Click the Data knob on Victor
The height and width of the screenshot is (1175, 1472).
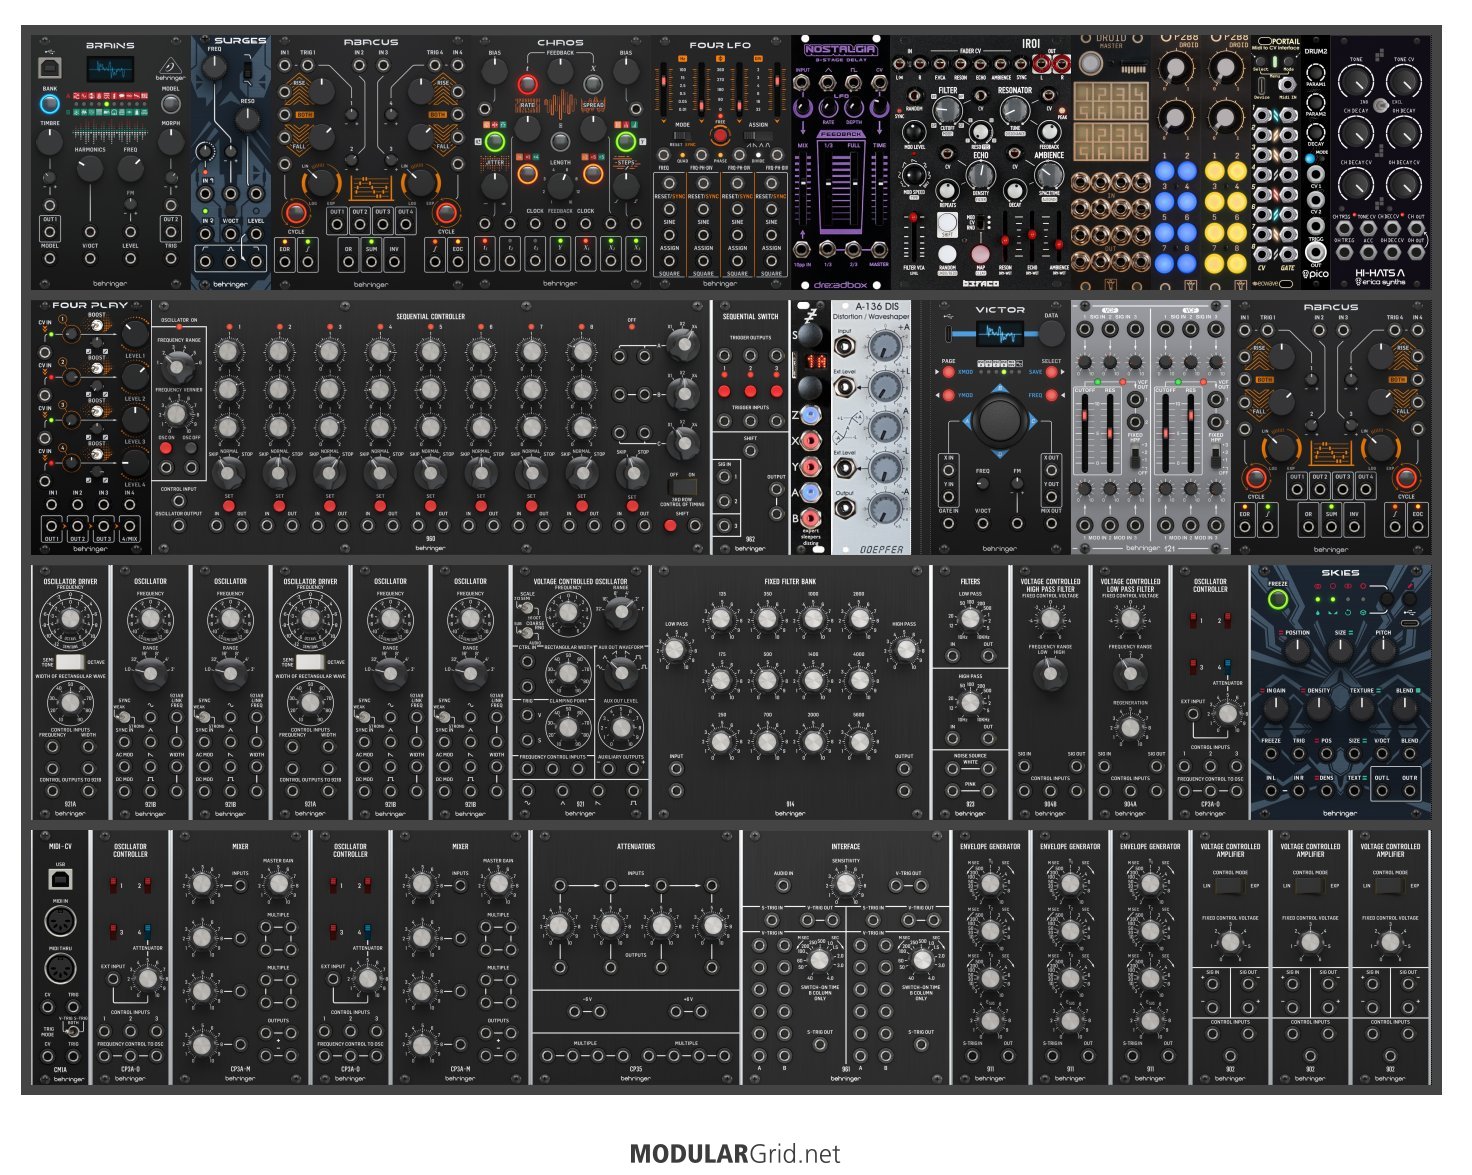[x=1050, y=336]
